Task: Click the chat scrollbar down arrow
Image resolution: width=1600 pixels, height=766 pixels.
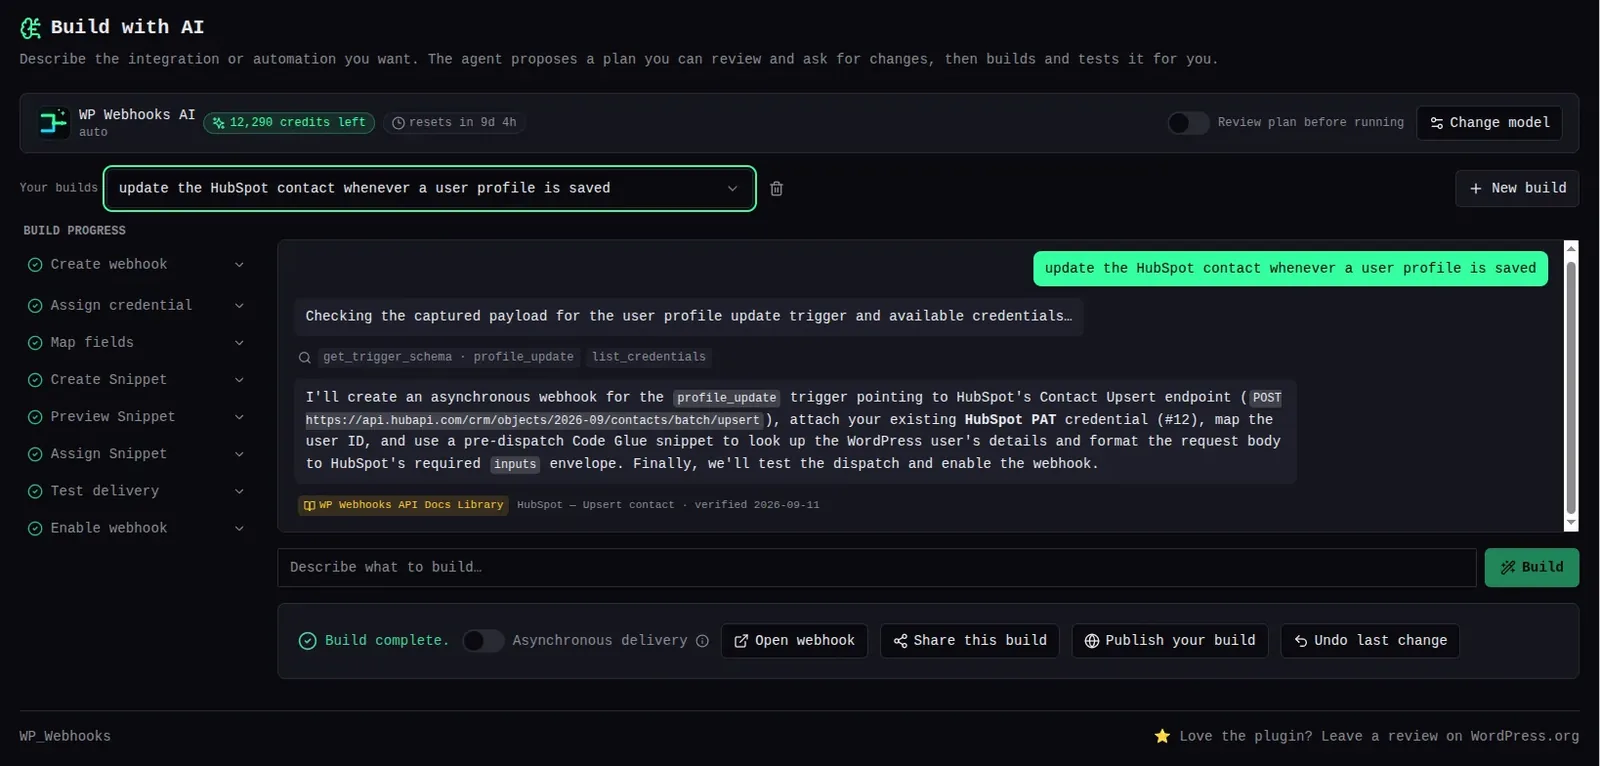Action: pos(1571,523)
